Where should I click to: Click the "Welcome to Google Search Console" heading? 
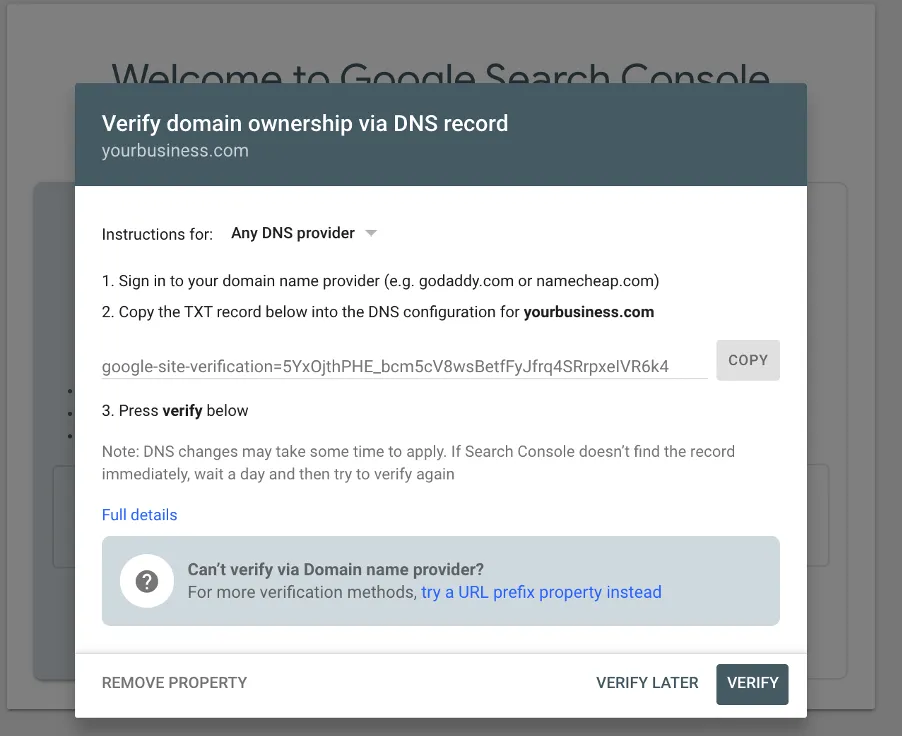[440, 72]
